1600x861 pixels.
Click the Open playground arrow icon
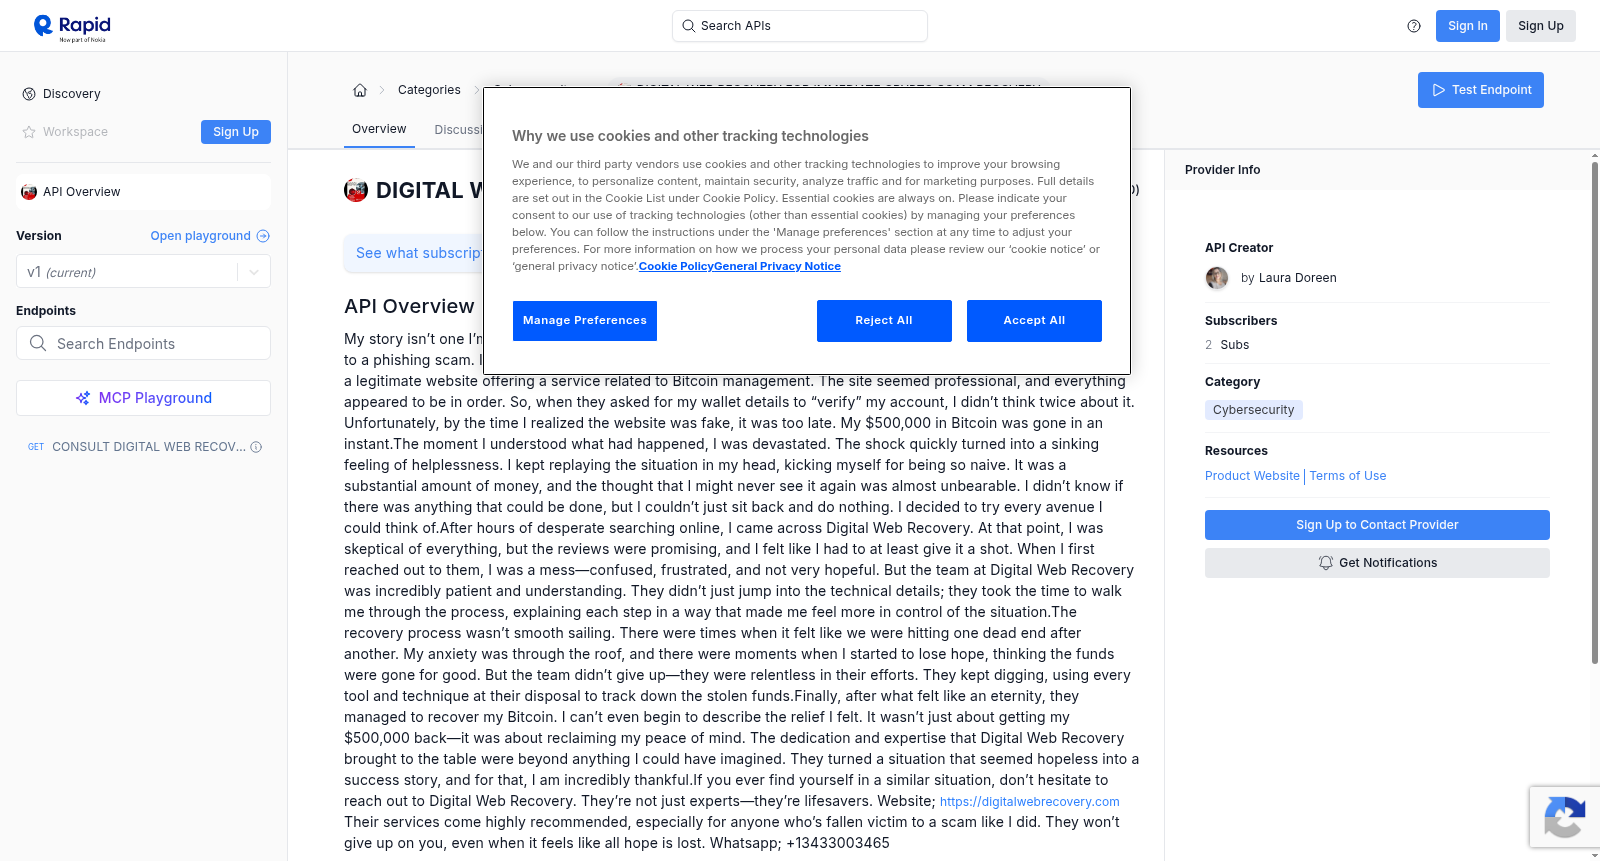tap(263, 236)
